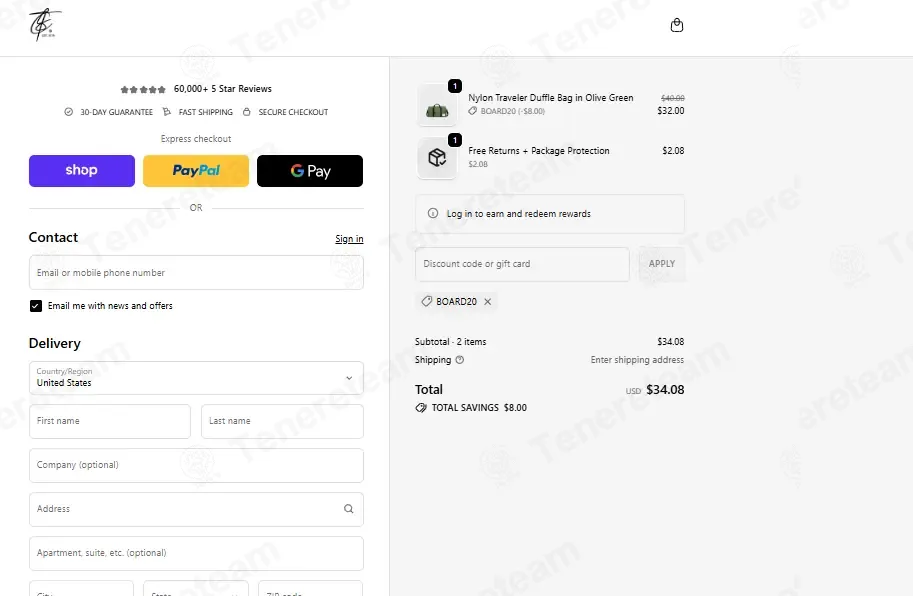Focus the Last name field

pyautogui.click(x=282, y=421)
